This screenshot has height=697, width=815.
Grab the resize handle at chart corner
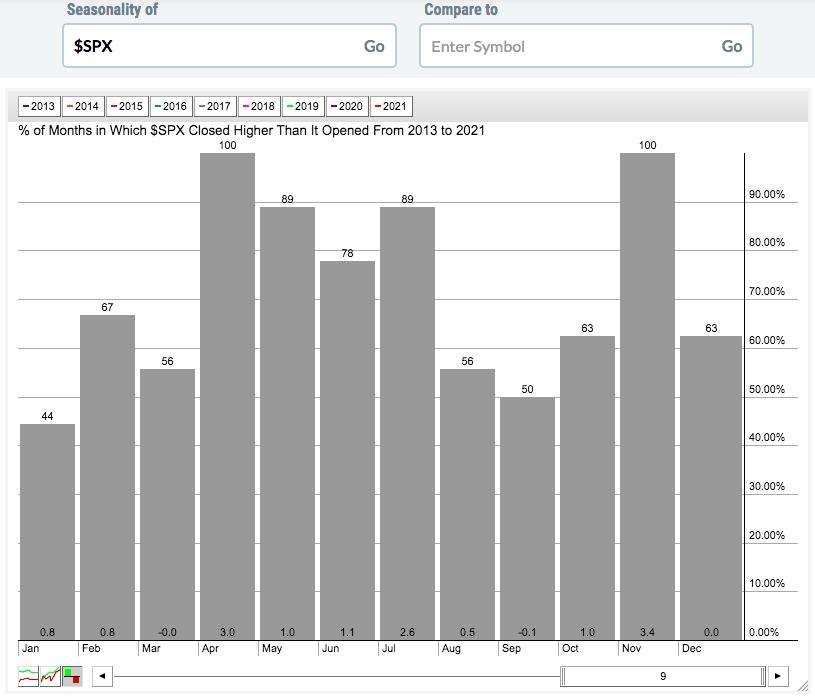pyautogui.click(x=804, y=687)
